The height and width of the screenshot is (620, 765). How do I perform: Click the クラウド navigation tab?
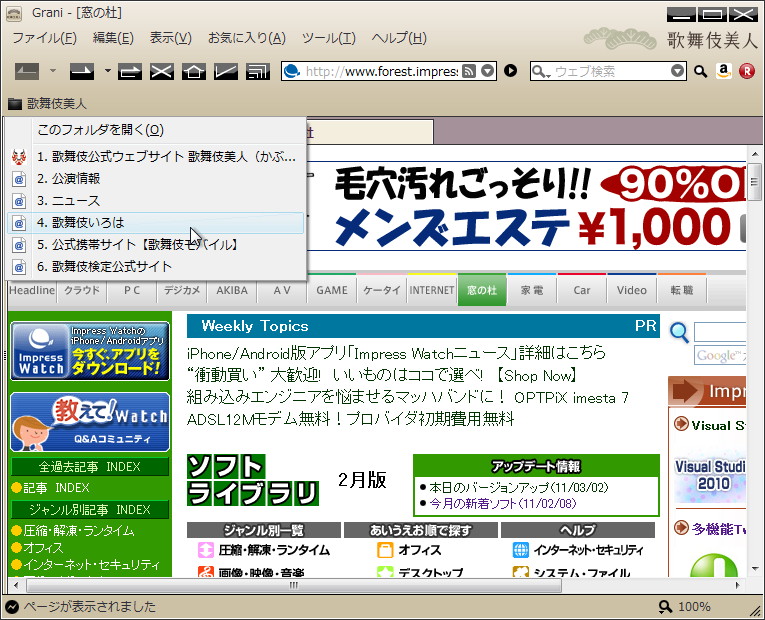(x=82, y=290)
